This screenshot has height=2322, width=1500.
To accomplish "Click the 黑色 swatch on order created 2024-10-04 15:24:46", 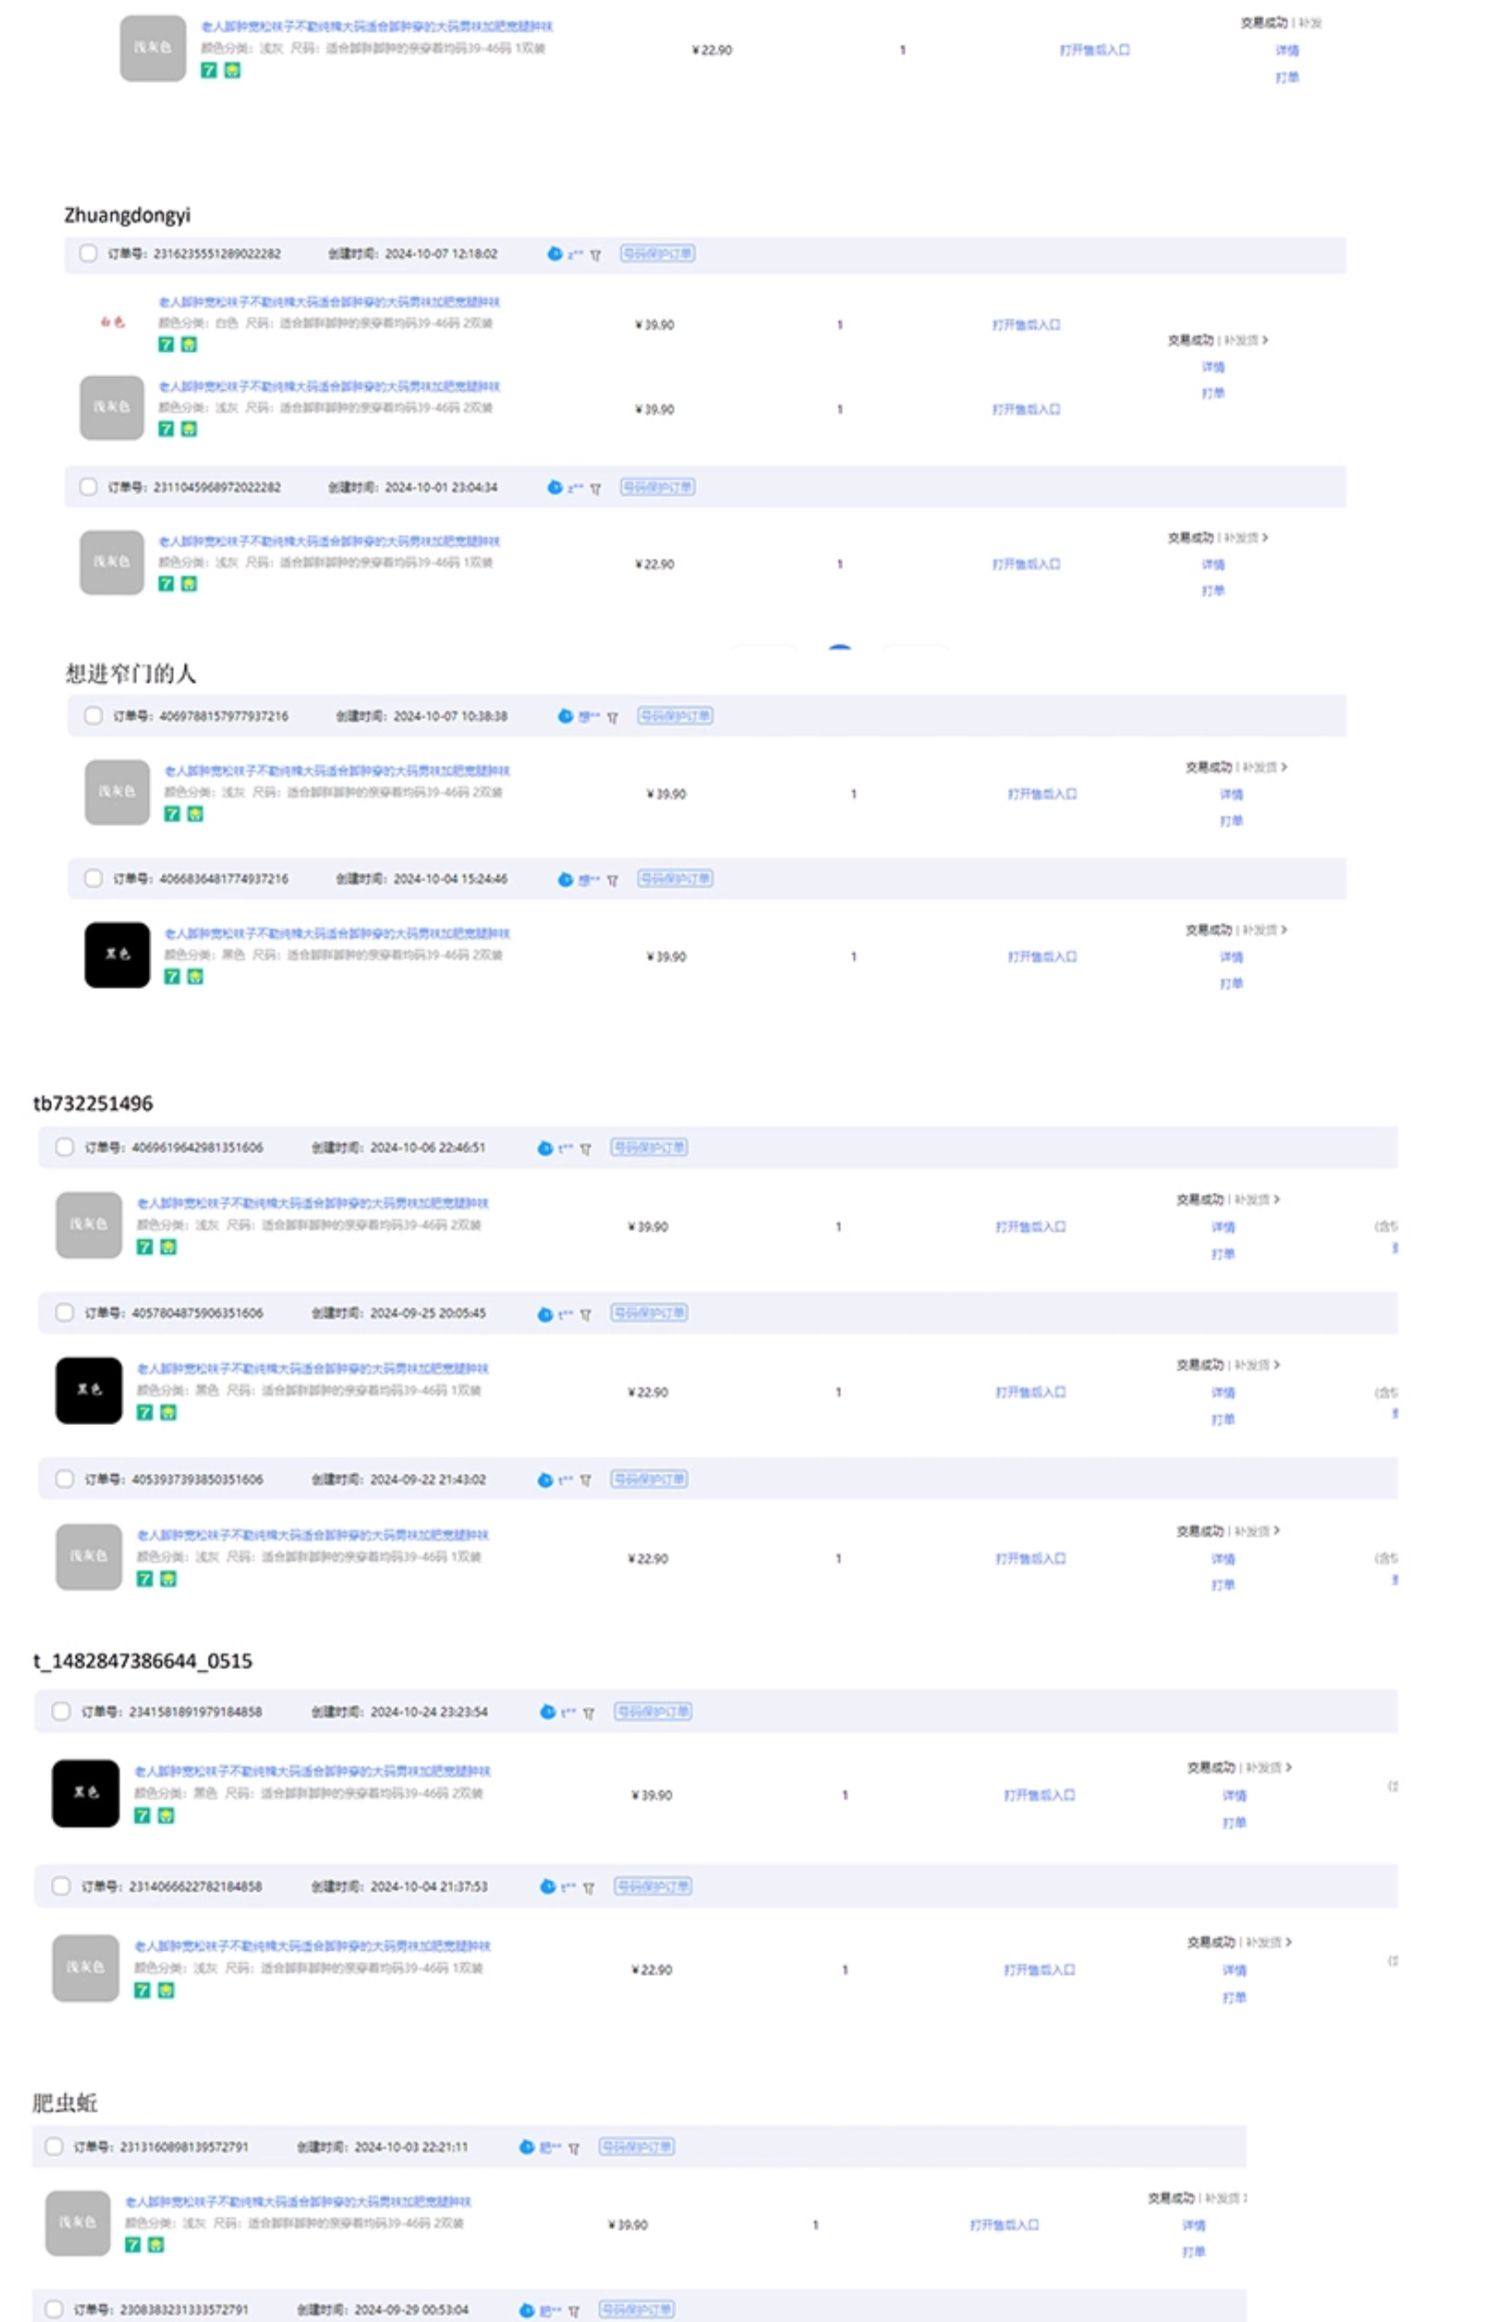I will coord(117,955).
